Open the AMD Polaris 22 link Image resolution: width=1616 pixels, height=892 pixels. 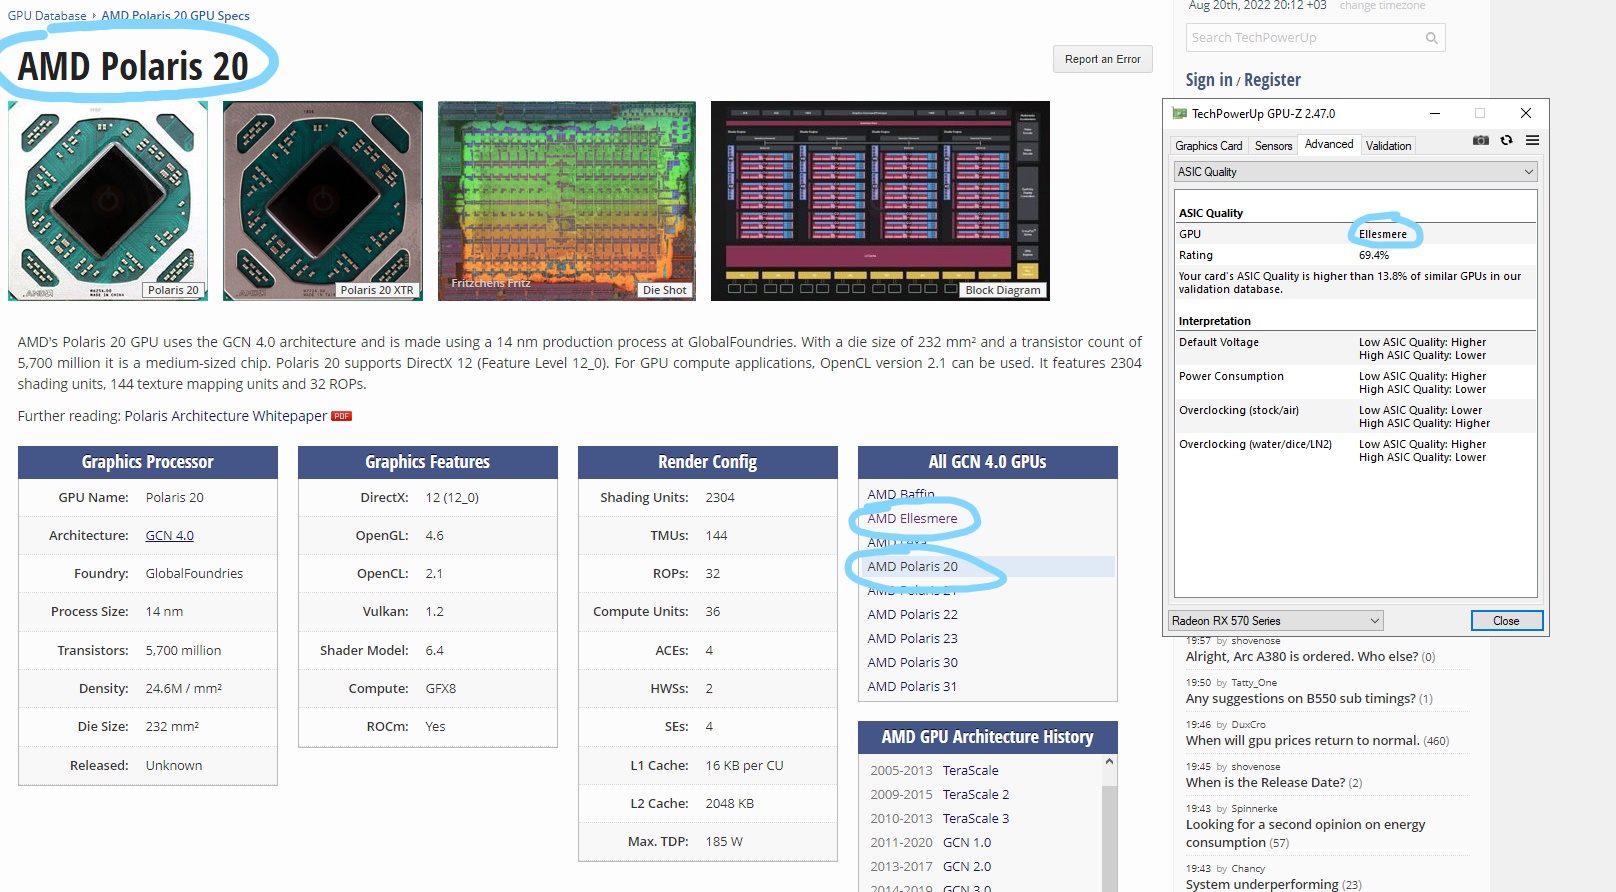(912, 615)
